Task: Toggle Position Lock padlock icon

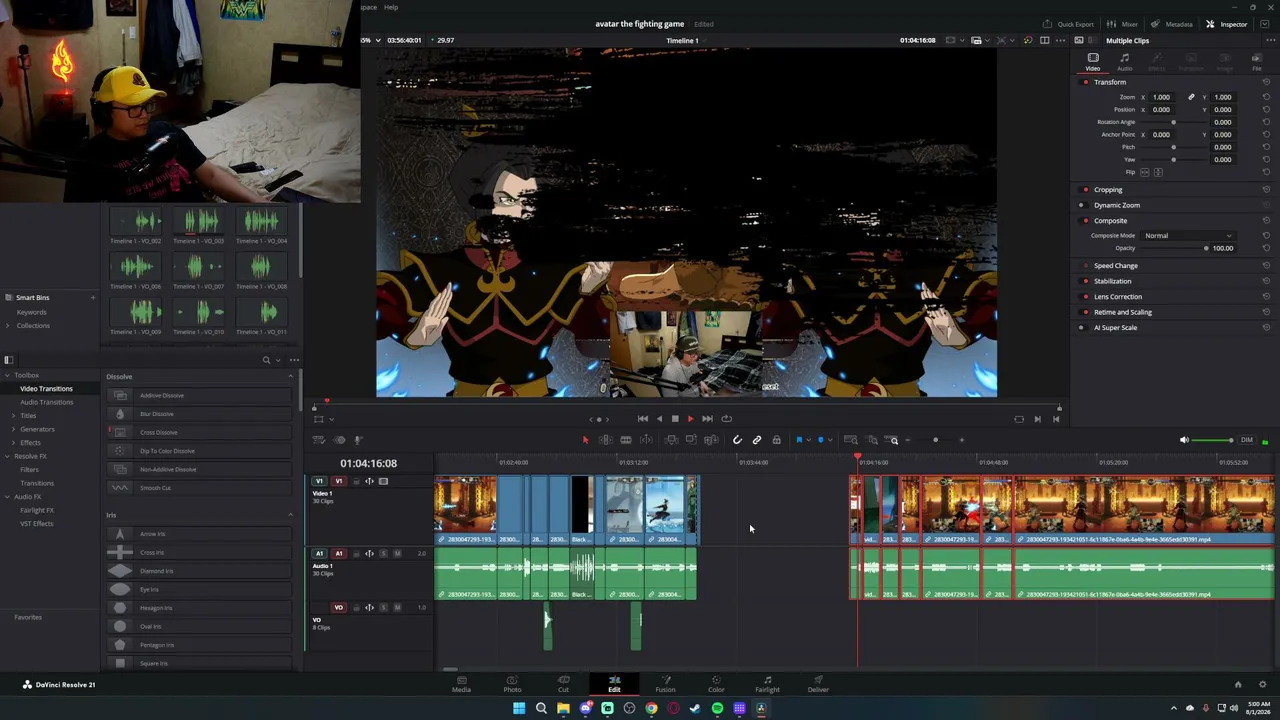Action: (x=776, y=440)
